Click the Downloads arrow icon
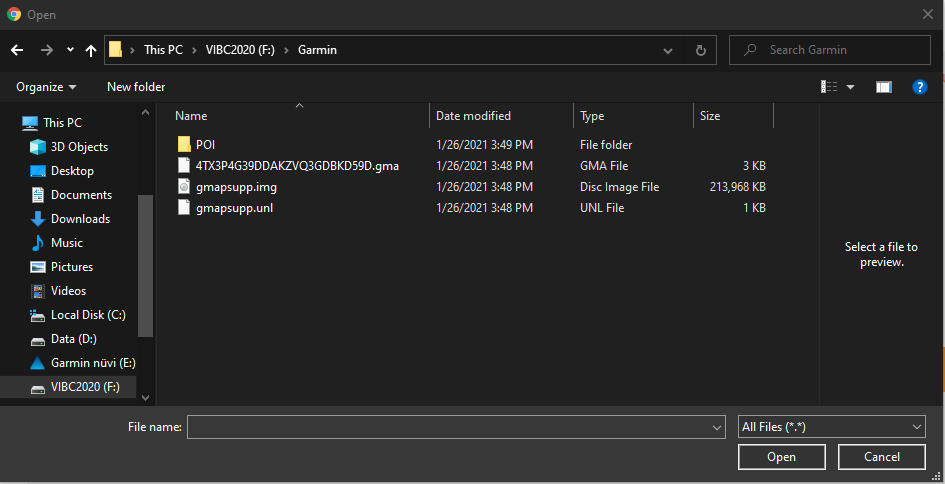 coord(38,219)
